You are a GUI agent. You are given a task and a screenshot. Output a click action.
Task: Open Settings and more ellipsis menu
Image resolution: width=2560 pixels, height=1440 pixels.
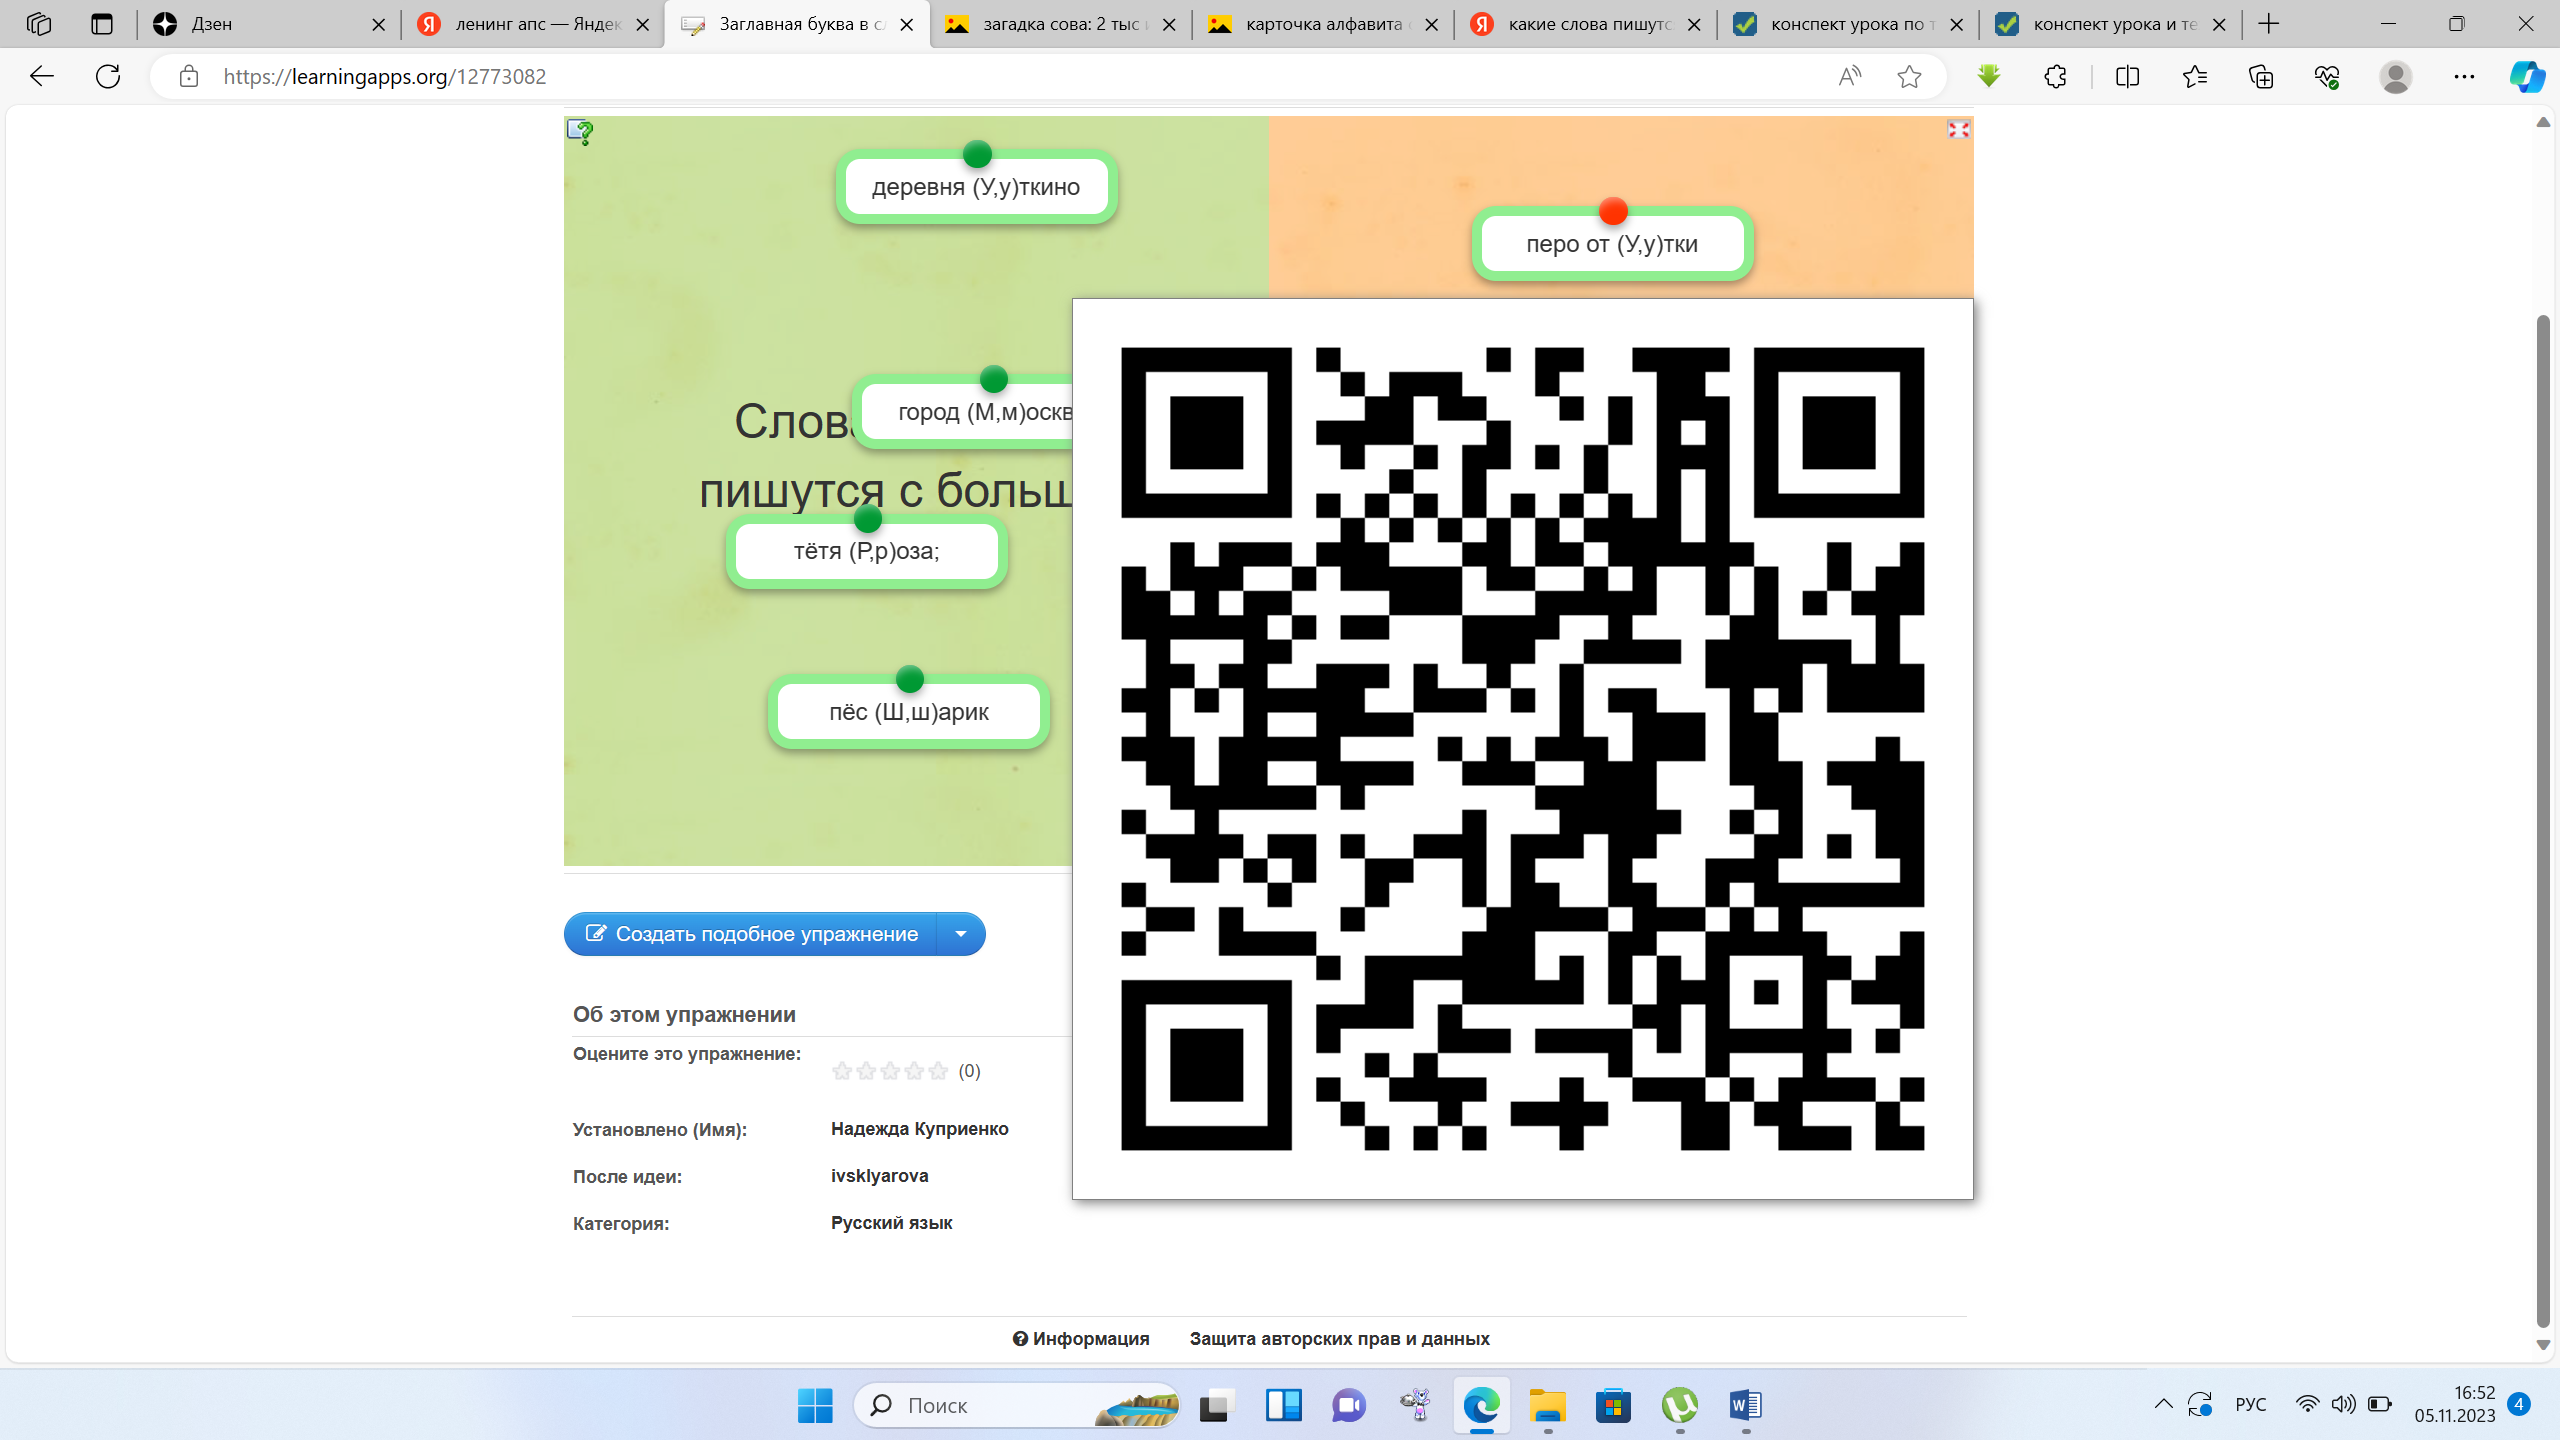pos(2464,76)
